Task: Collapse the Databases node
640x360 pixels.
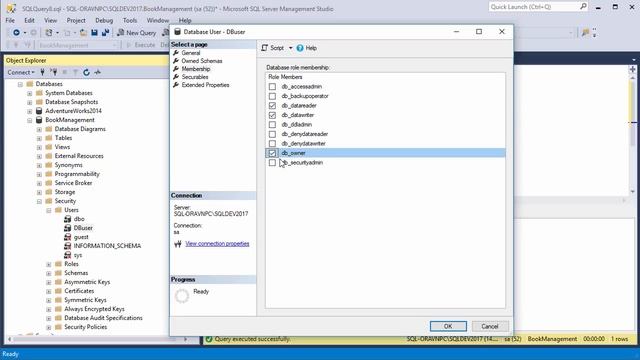Action: 20,84
